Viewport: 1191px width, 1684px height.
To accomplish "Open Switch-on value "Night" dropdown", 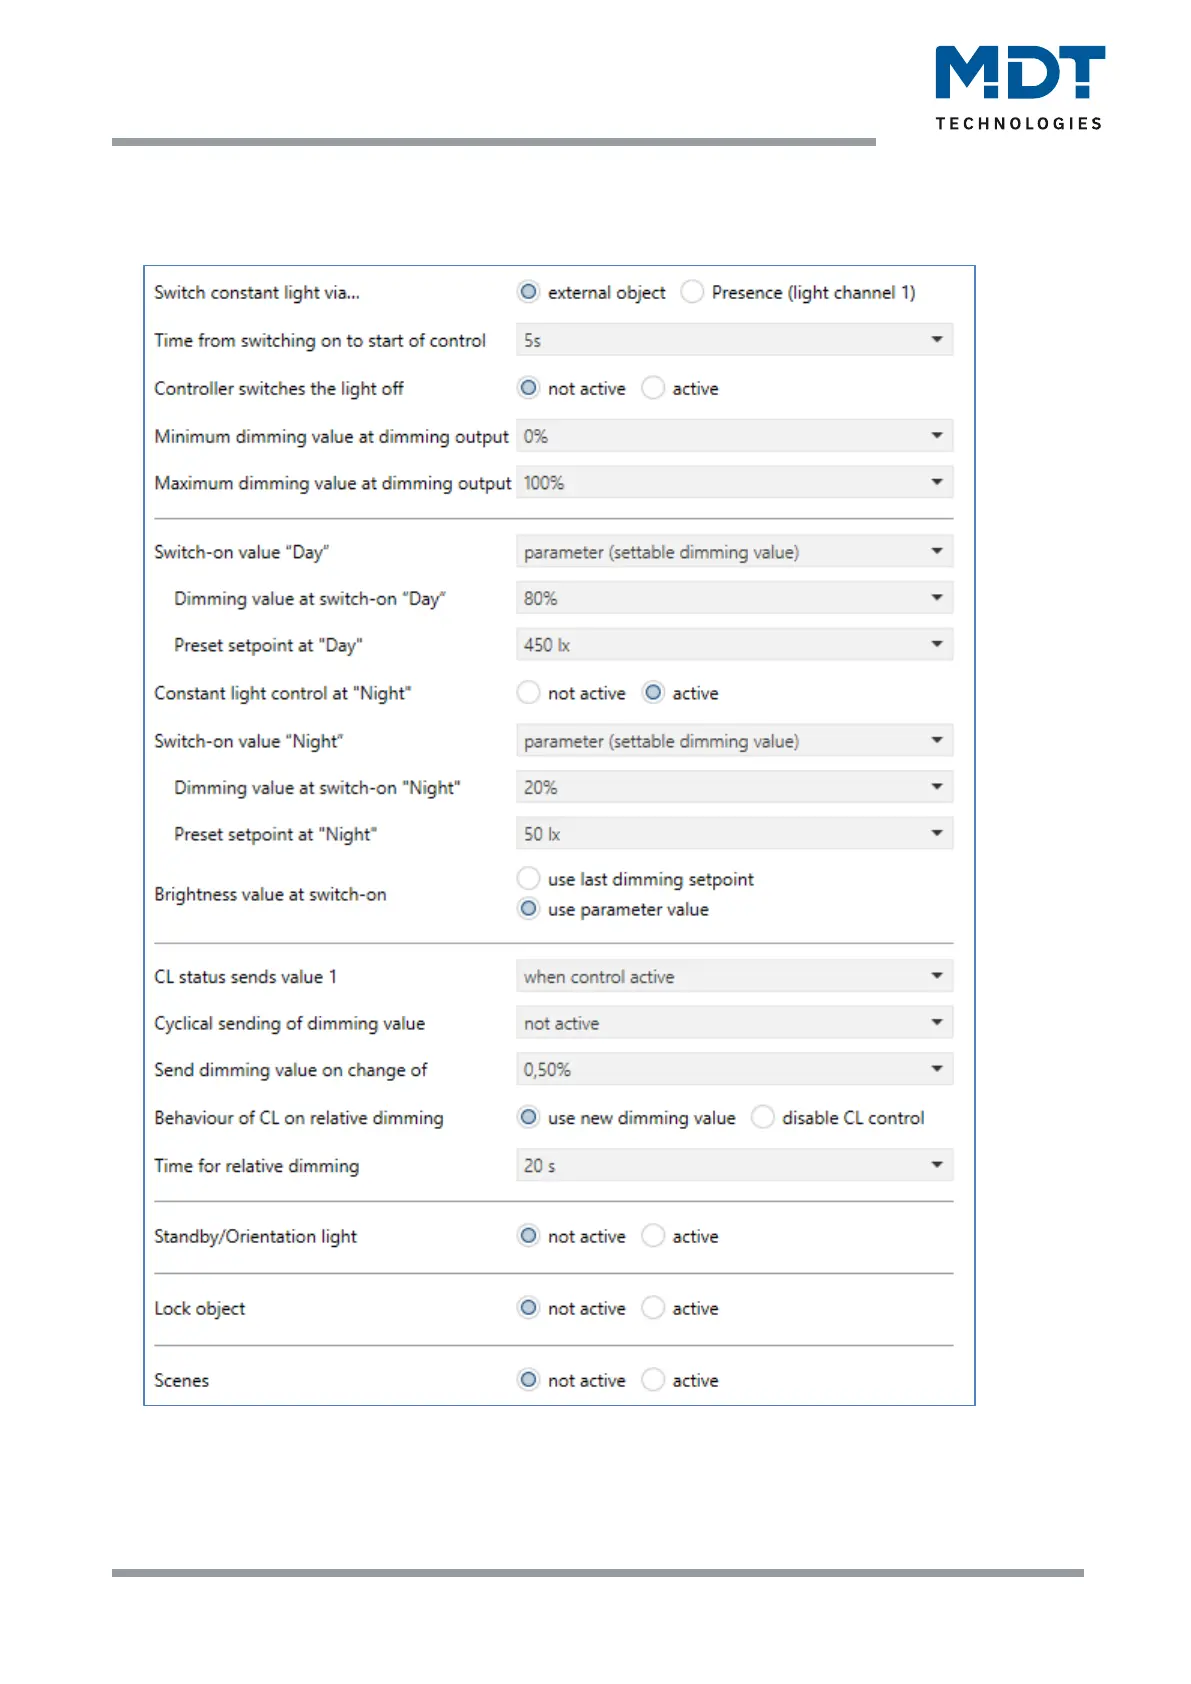I will [734, 741].
